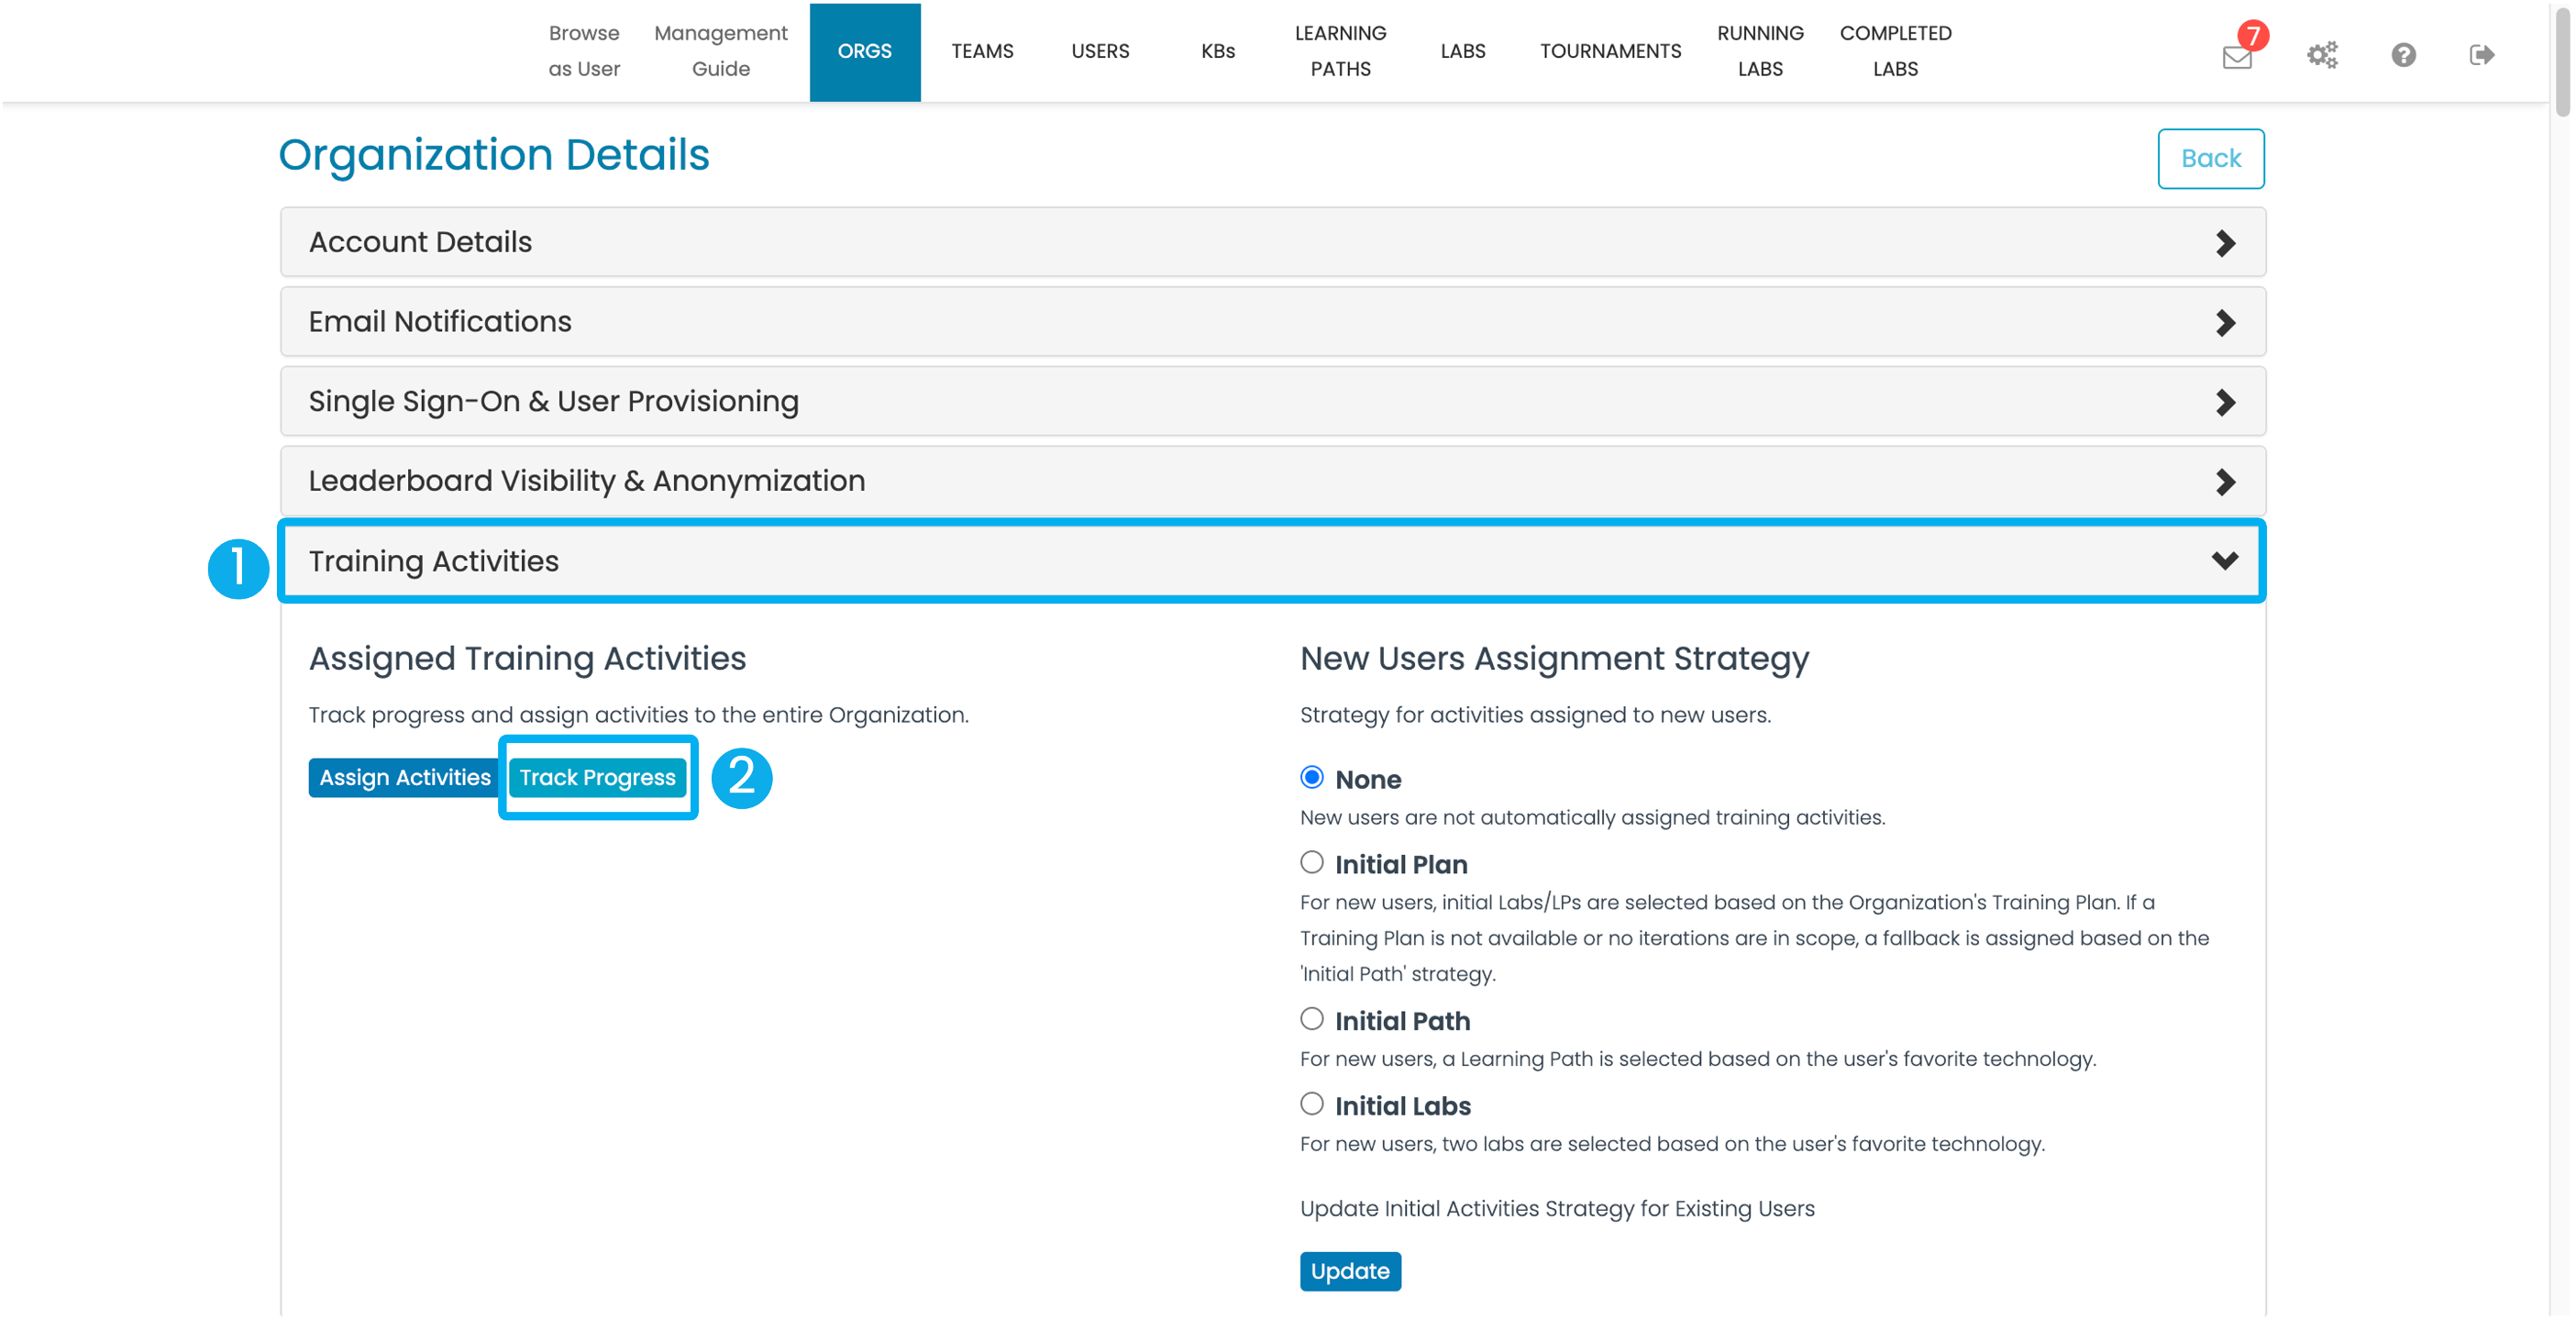This screenshot has width=2576, height=1320.
Task: Select the Initial Plan radio button
Action: [x=1311, y=862]
